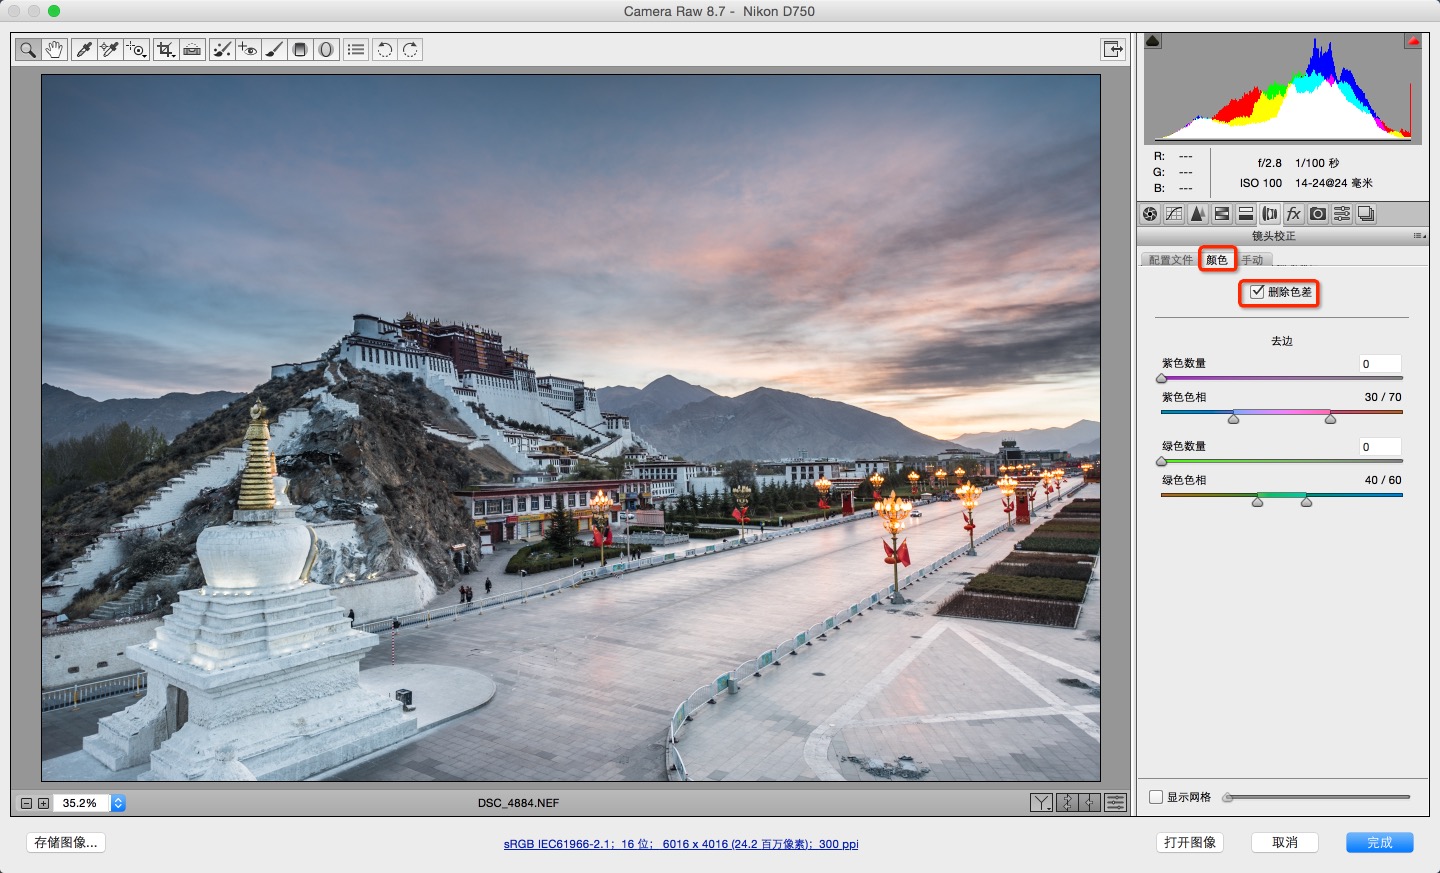Click the right 紫色色相 slider handle
Screen dimensions: 1440x873
1330,418
